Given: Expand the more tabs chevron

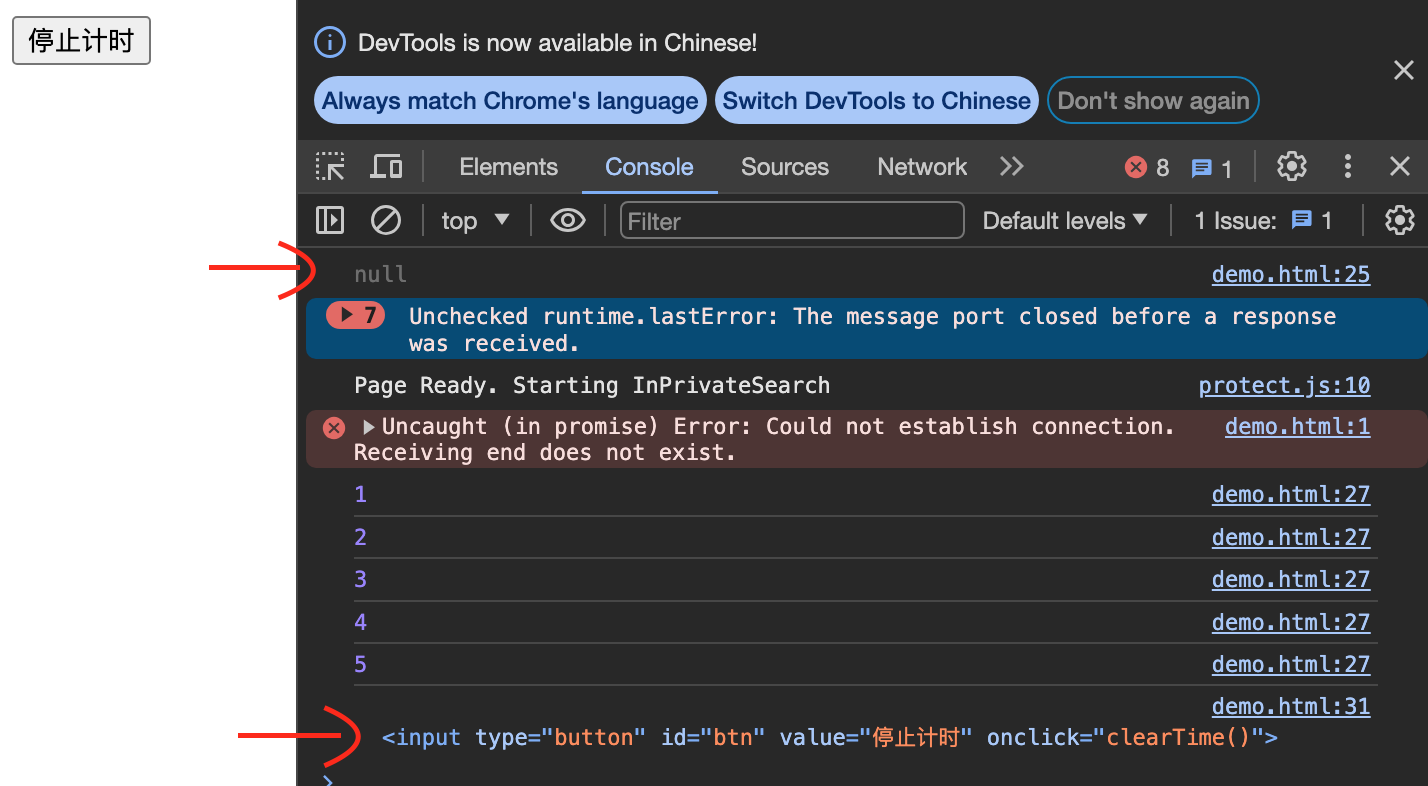Looking at the screenshot, I should [1012, 167].
